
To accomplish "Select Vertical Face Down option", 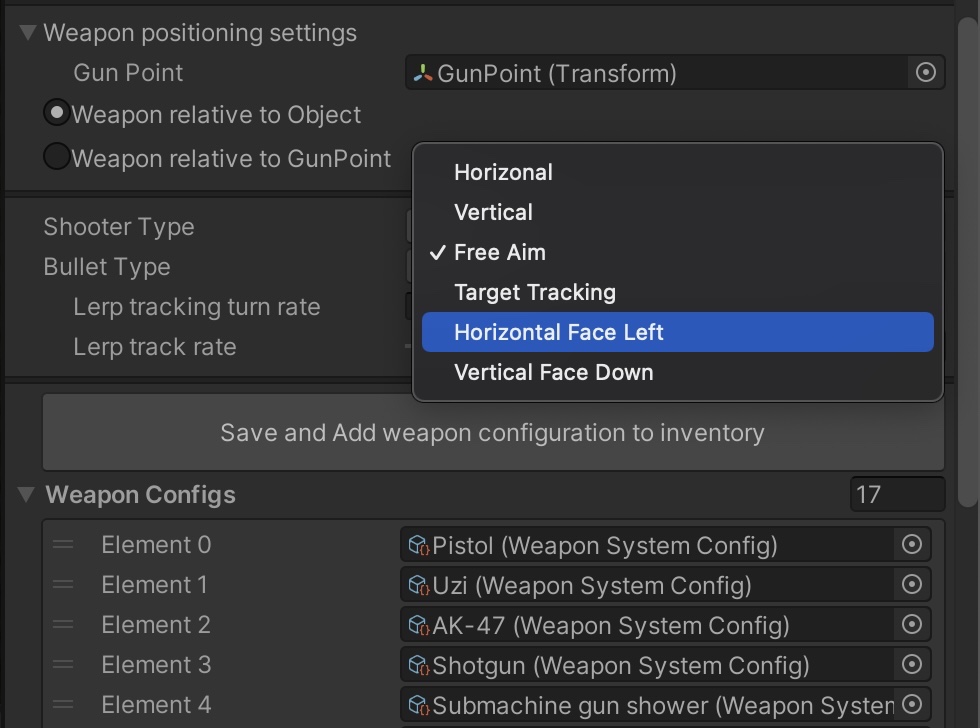I will [553, 373].
